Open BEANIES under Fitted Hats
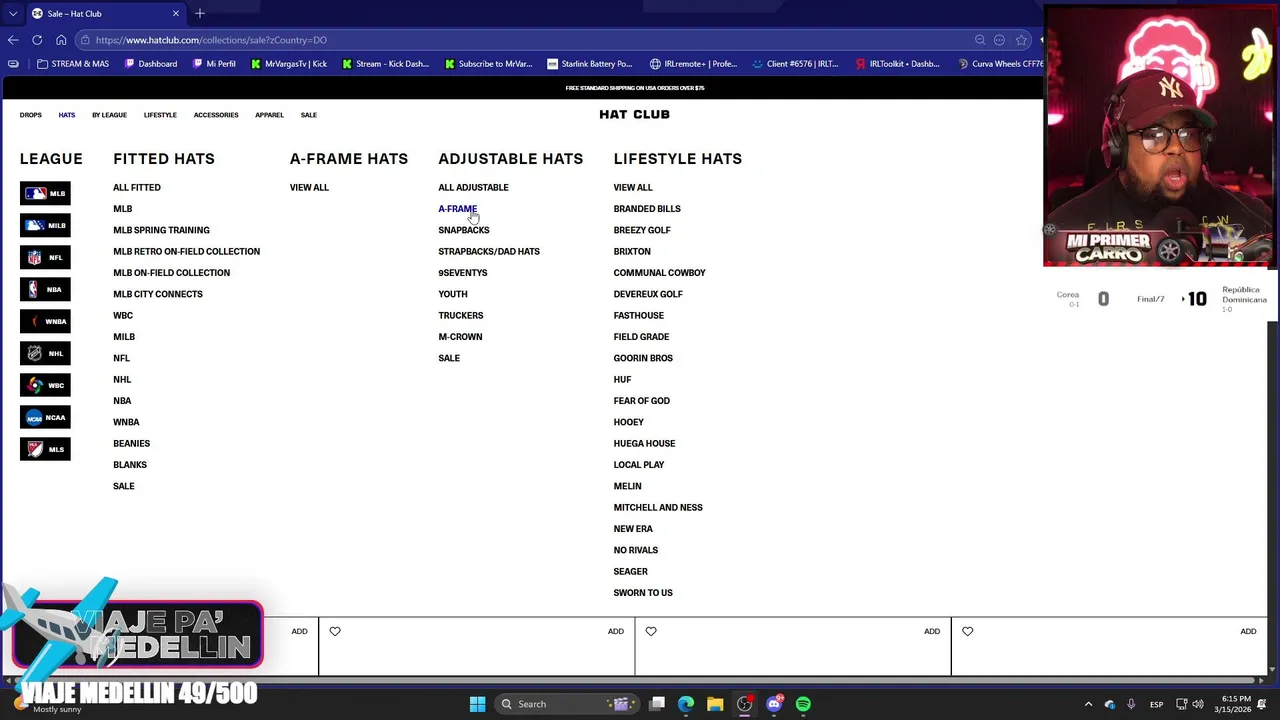 tap(131, 443)
